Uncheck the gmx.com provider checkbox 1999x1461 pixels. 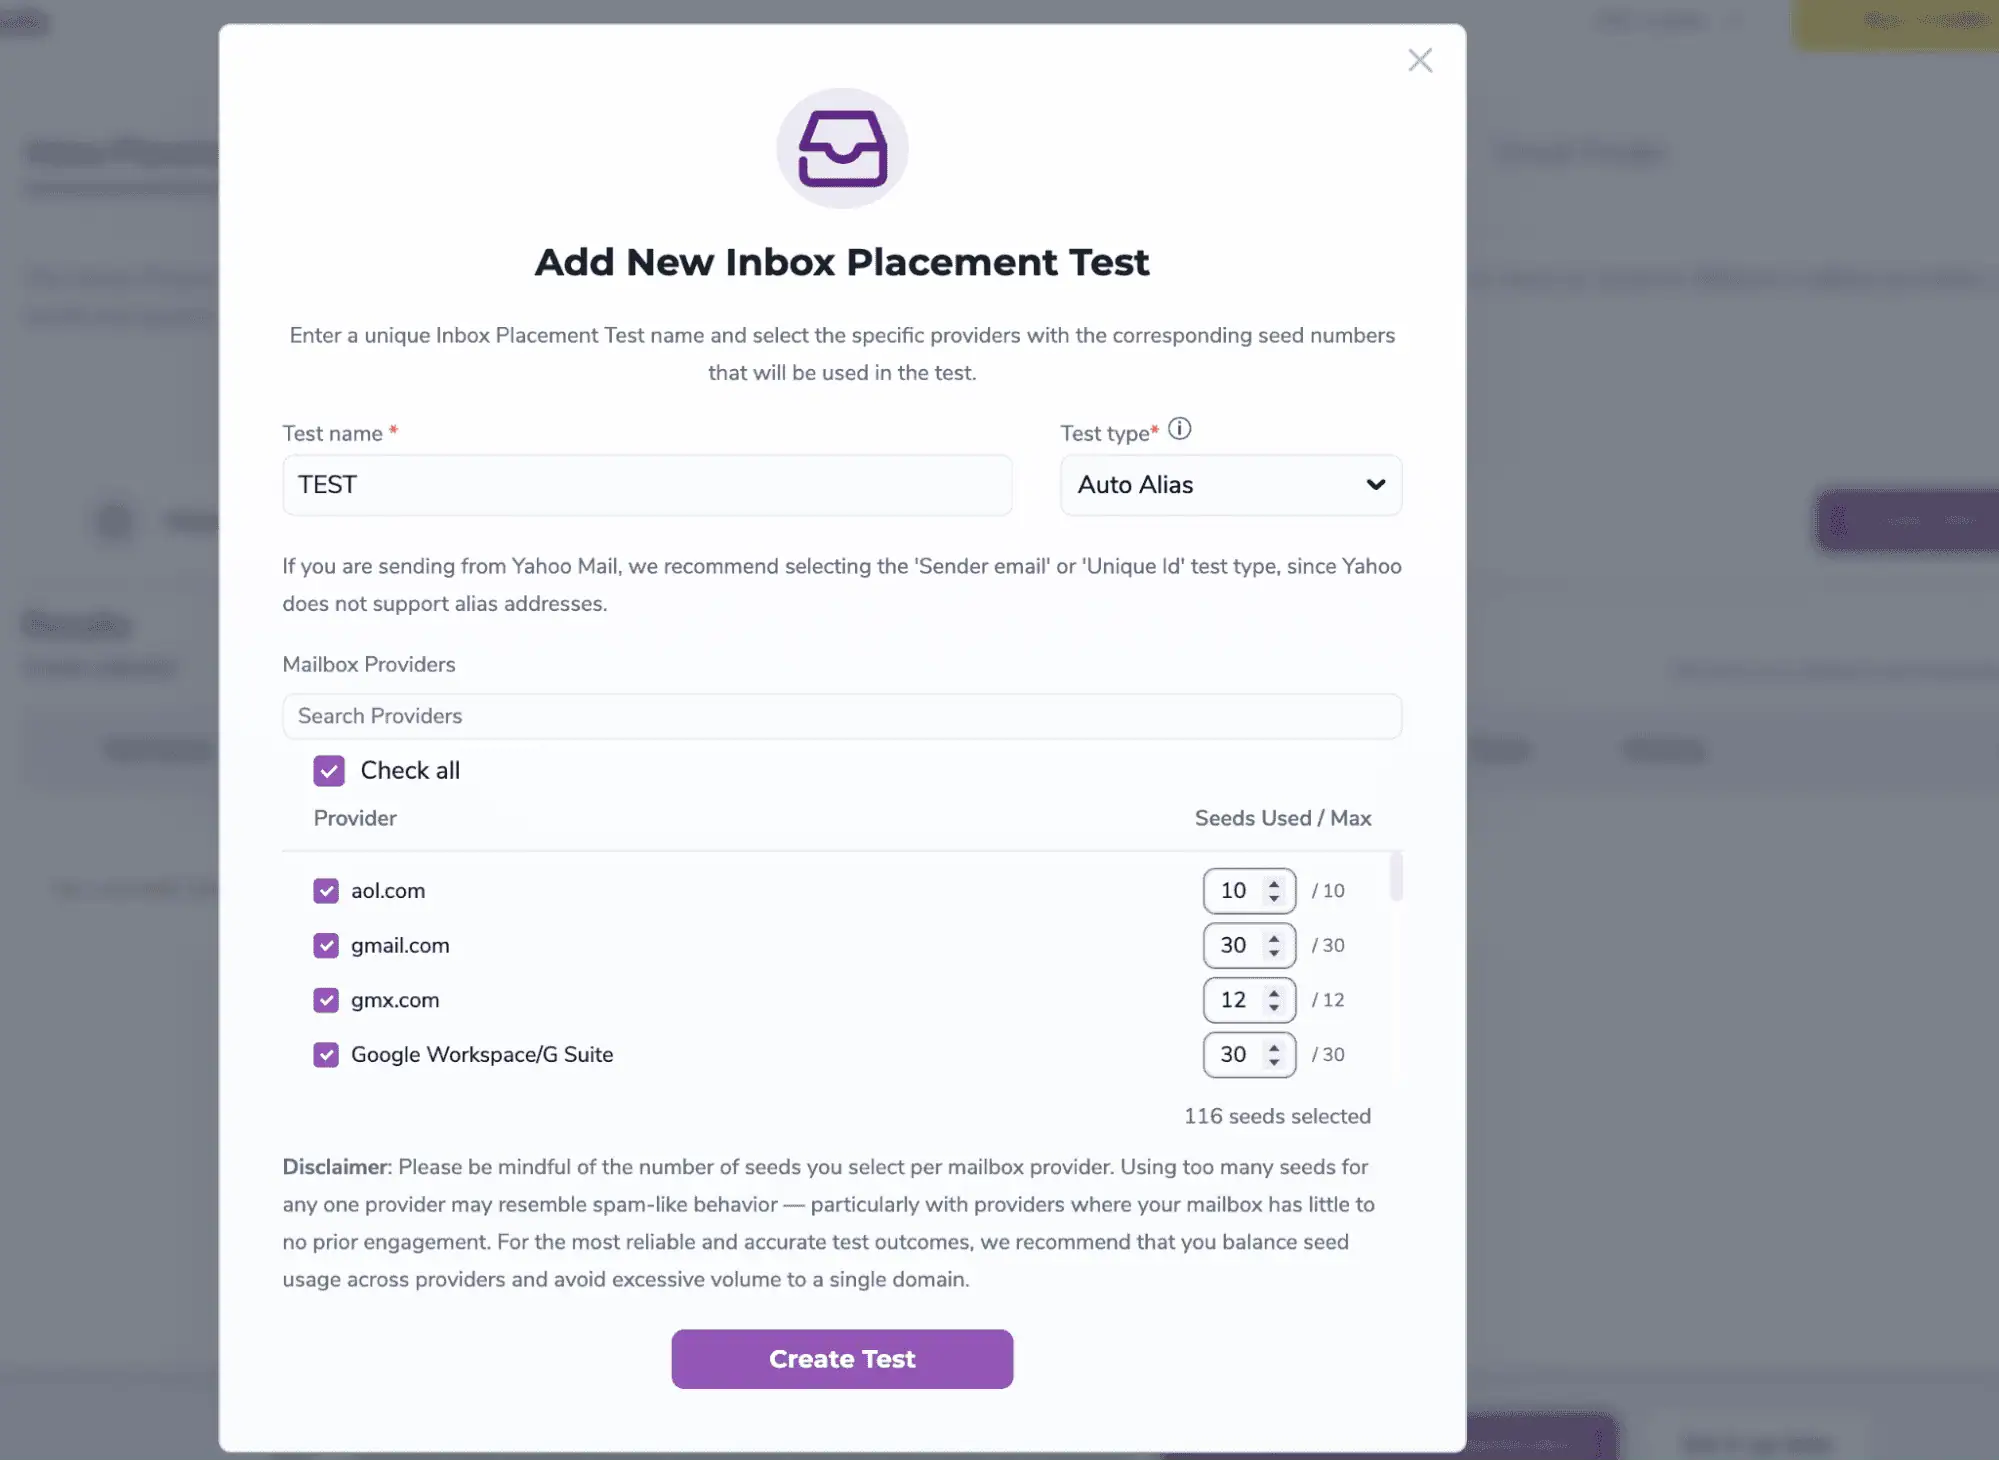pyautogui.click(x=326, y=1000)
